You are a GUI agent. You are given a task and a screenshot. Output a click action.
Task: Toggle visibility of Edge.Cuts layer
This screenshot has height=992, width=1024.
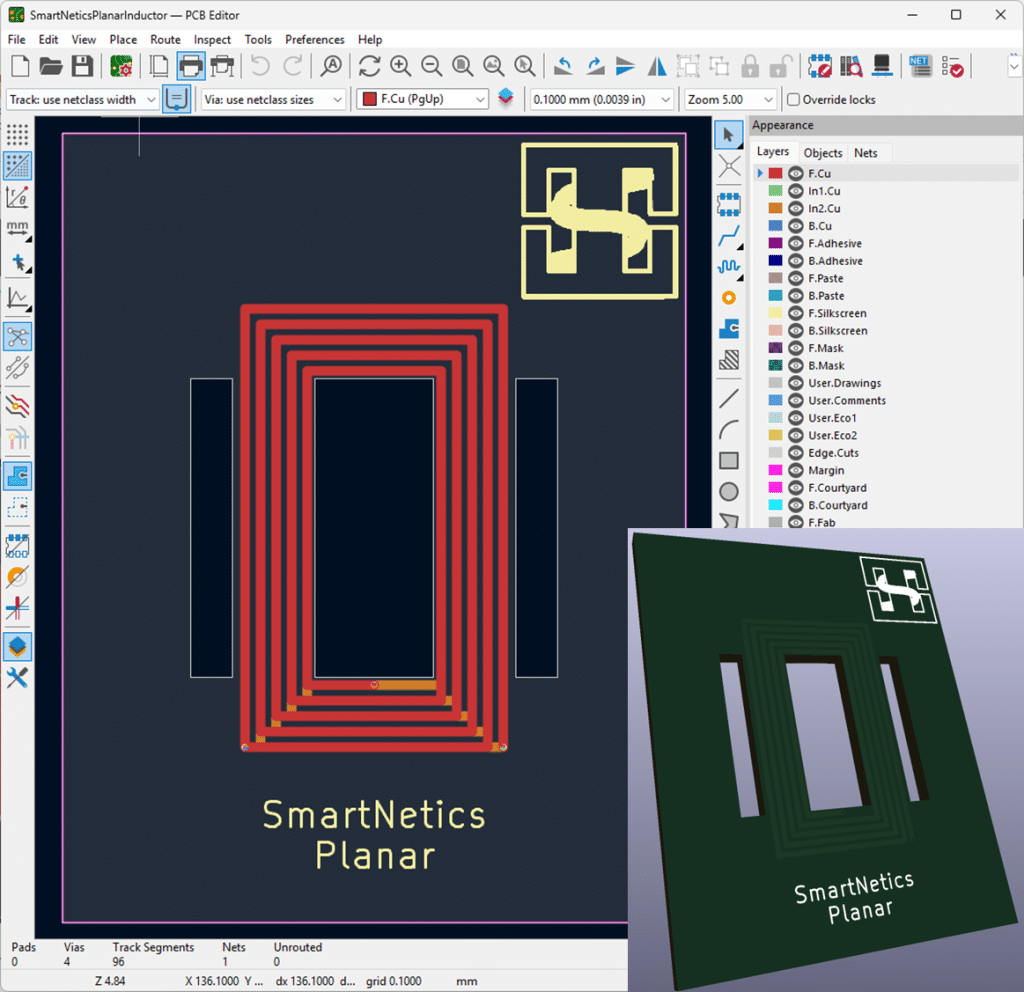(x=795, y=453)
